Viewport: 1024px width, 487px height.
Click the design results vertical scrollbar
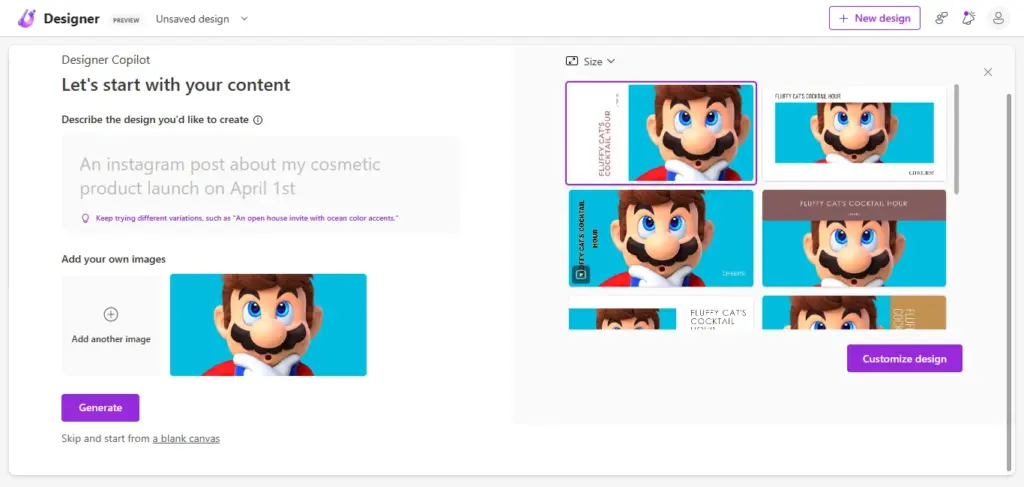click(x=957, y=138)
